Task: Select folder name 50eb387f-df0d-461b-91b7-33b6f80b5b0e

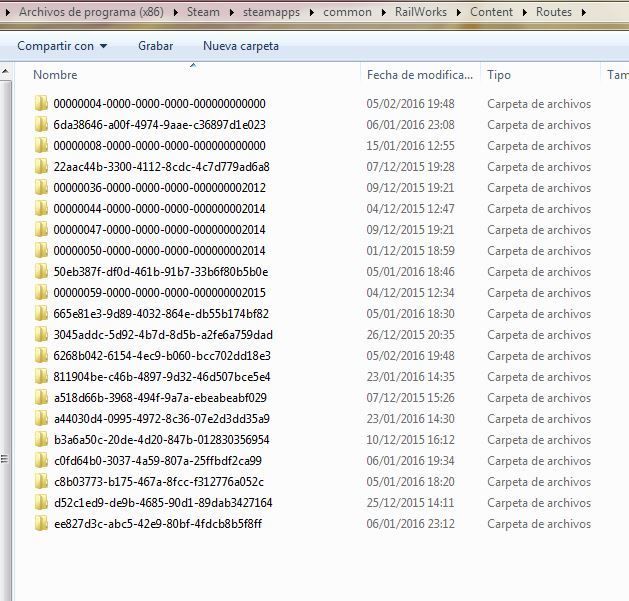Action: coord(161,272)
